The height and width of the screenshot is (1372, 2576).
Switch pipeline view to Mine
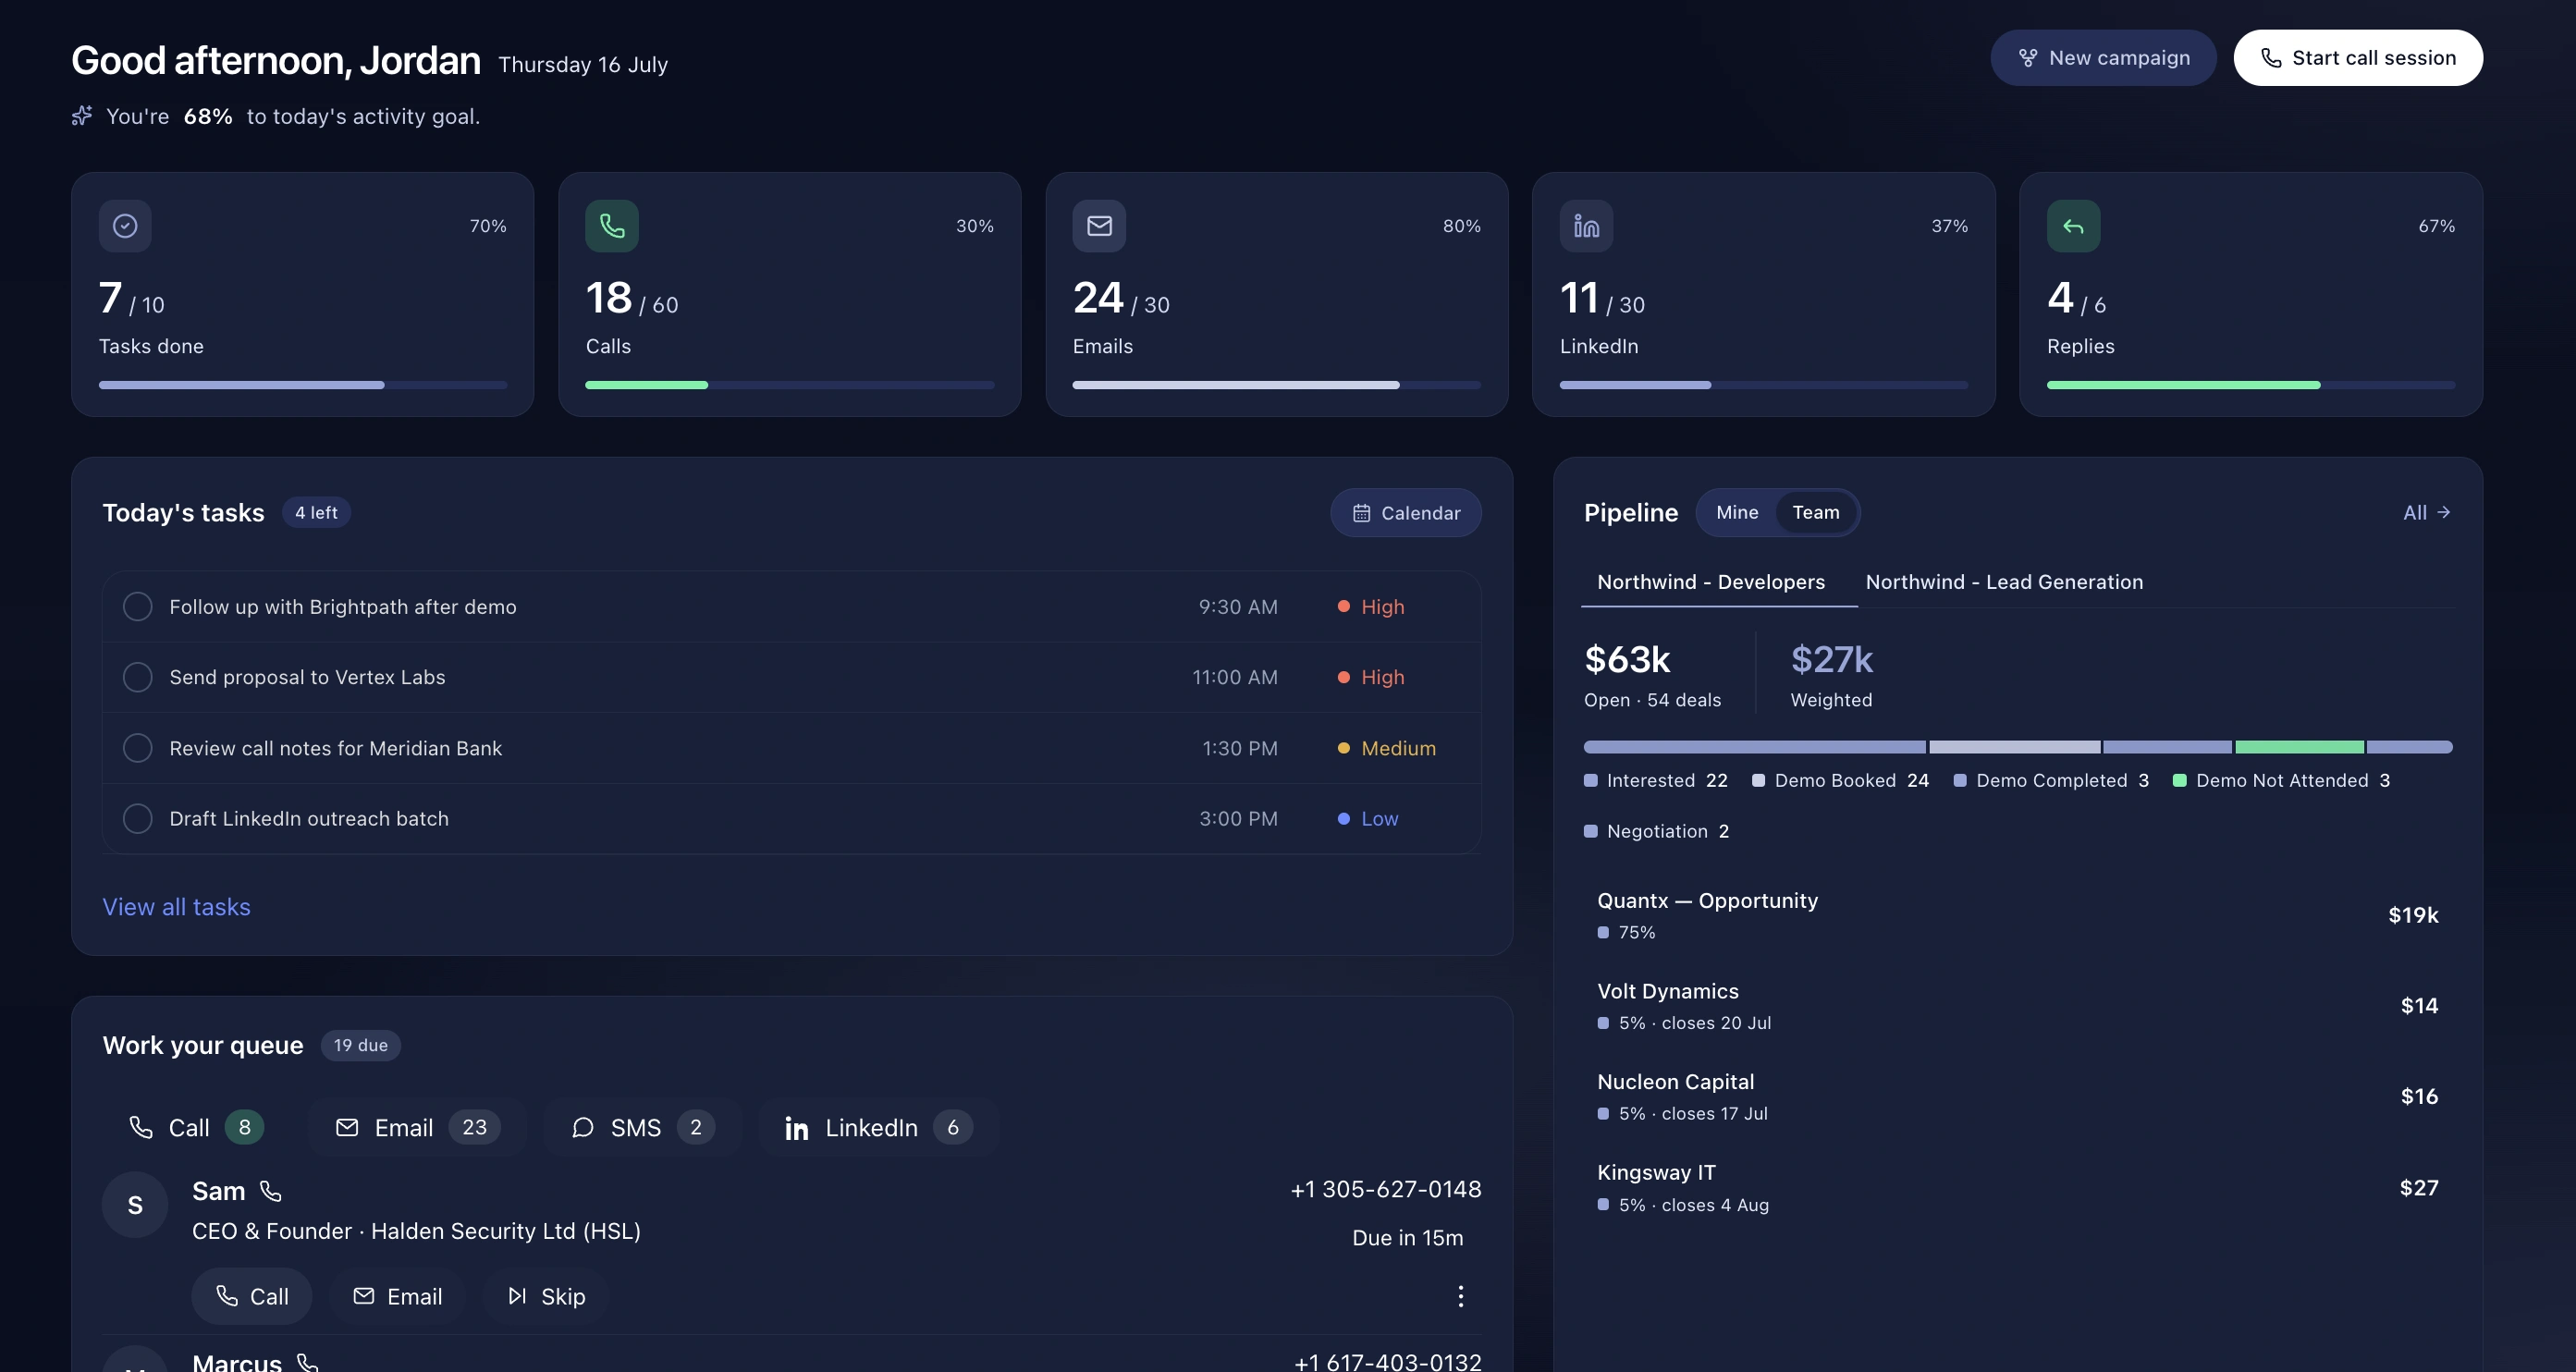1737,512
